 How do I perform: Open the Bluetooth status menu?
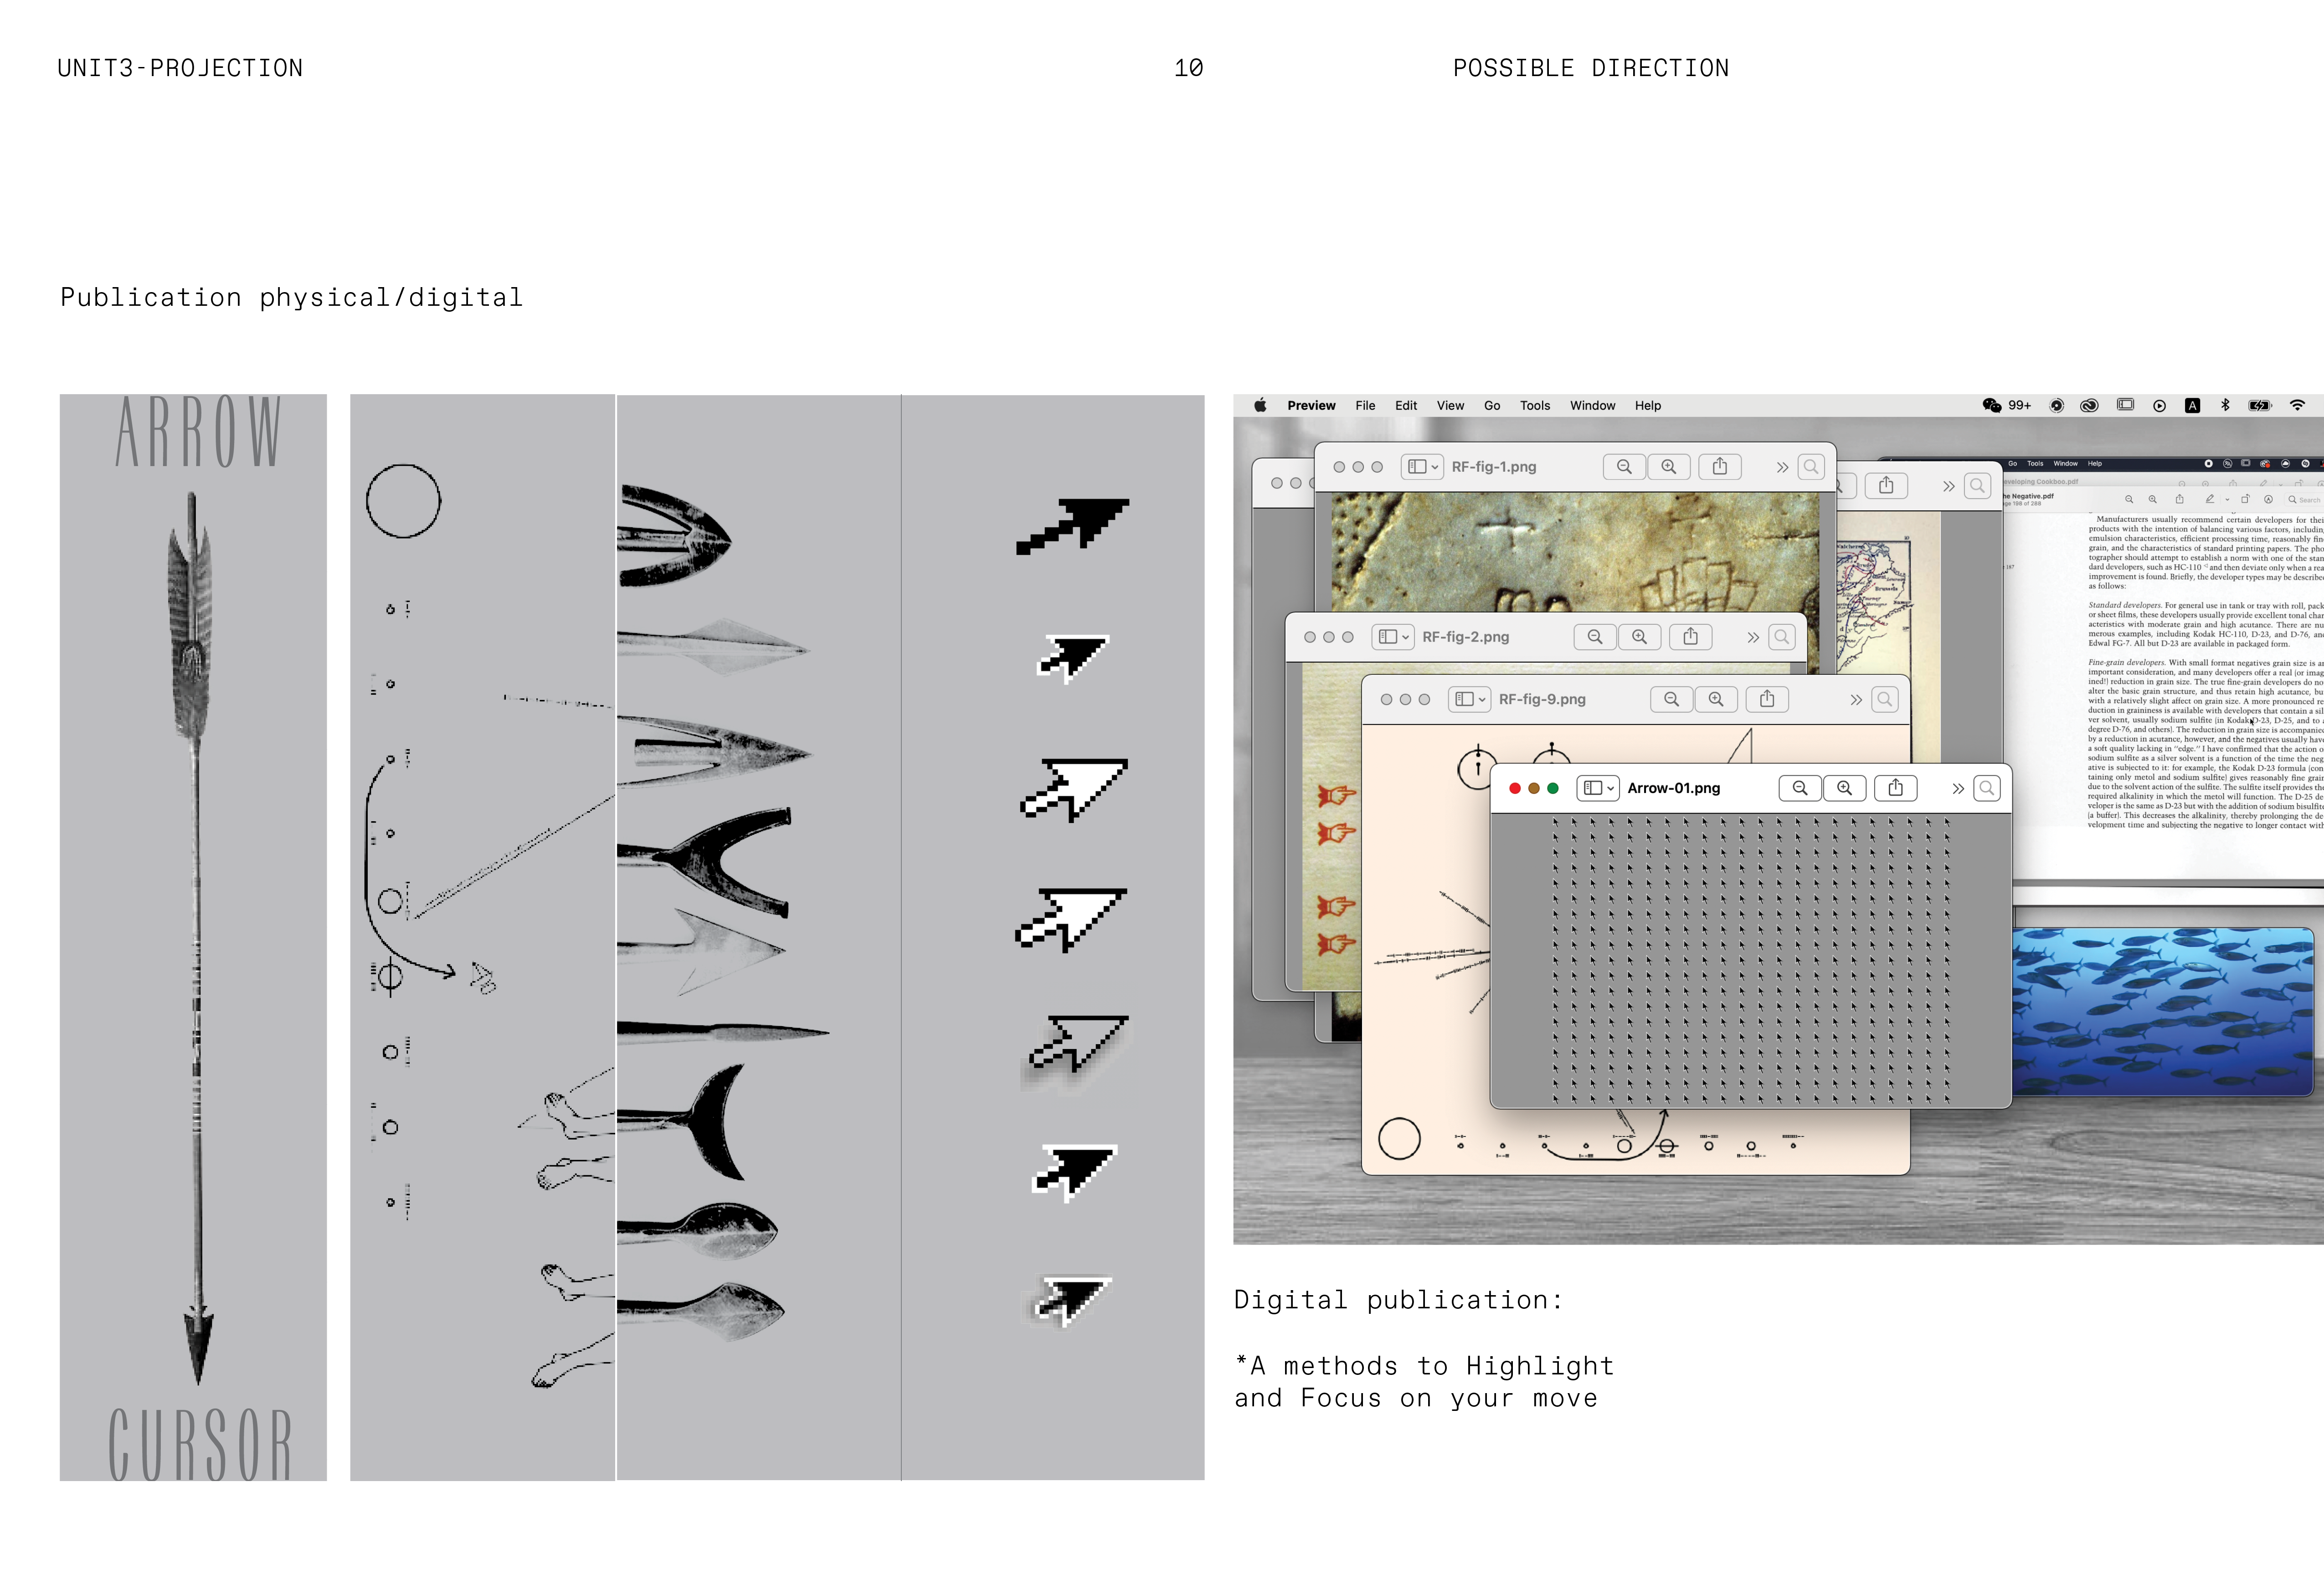click(2225, 405)
